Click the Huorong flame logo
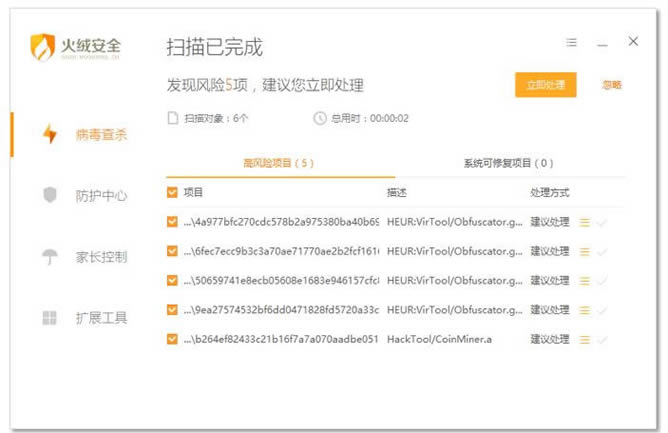The height and width of the screenshot is (433, 668). (44, 47)
